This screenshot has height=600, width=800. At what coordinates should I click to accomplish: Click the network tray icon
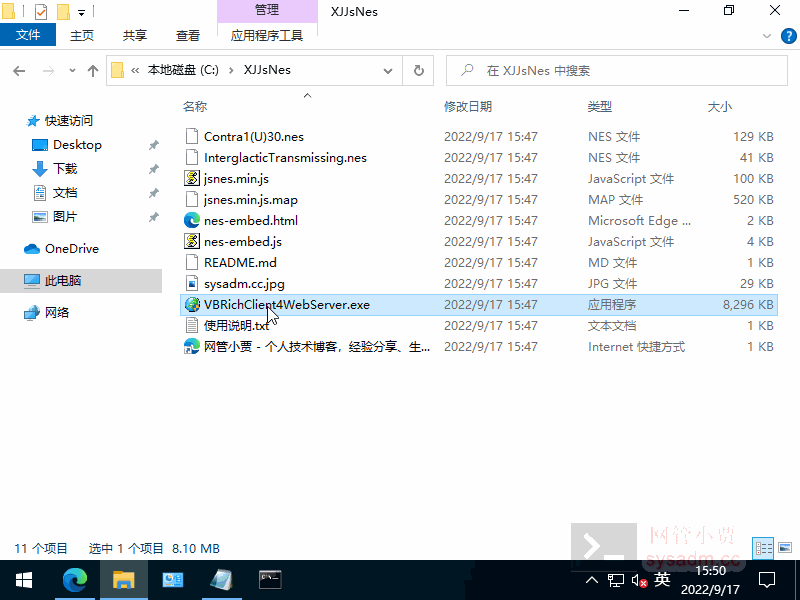pos(616,580)
